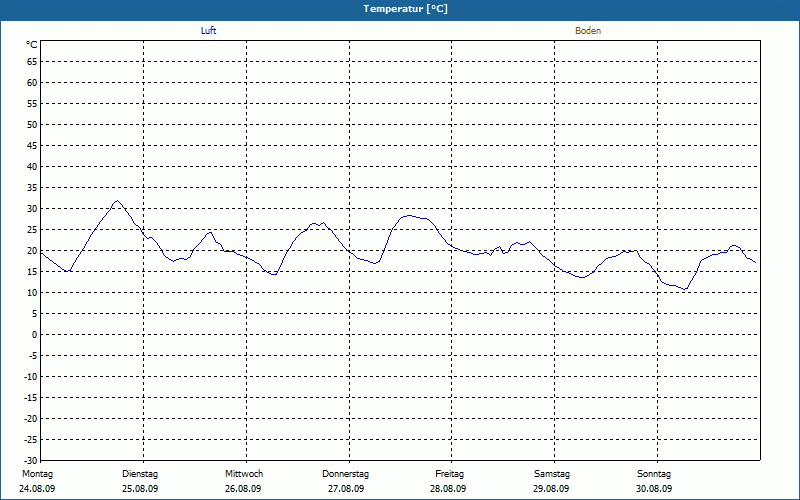Click the -5 axis value
800x500 pixels.
click(33, 356)
